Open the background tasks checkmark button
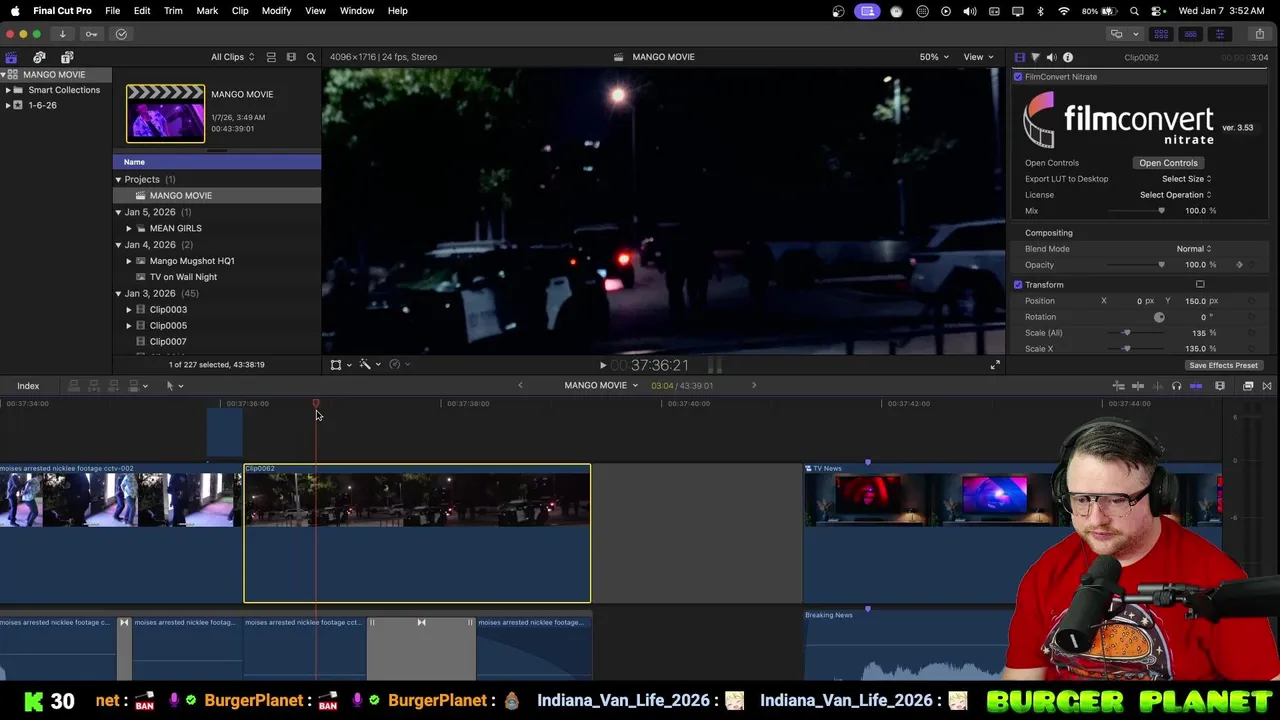Image resolution: width=1280 pixels, height=720 pixels. click(x=121, y=34)
